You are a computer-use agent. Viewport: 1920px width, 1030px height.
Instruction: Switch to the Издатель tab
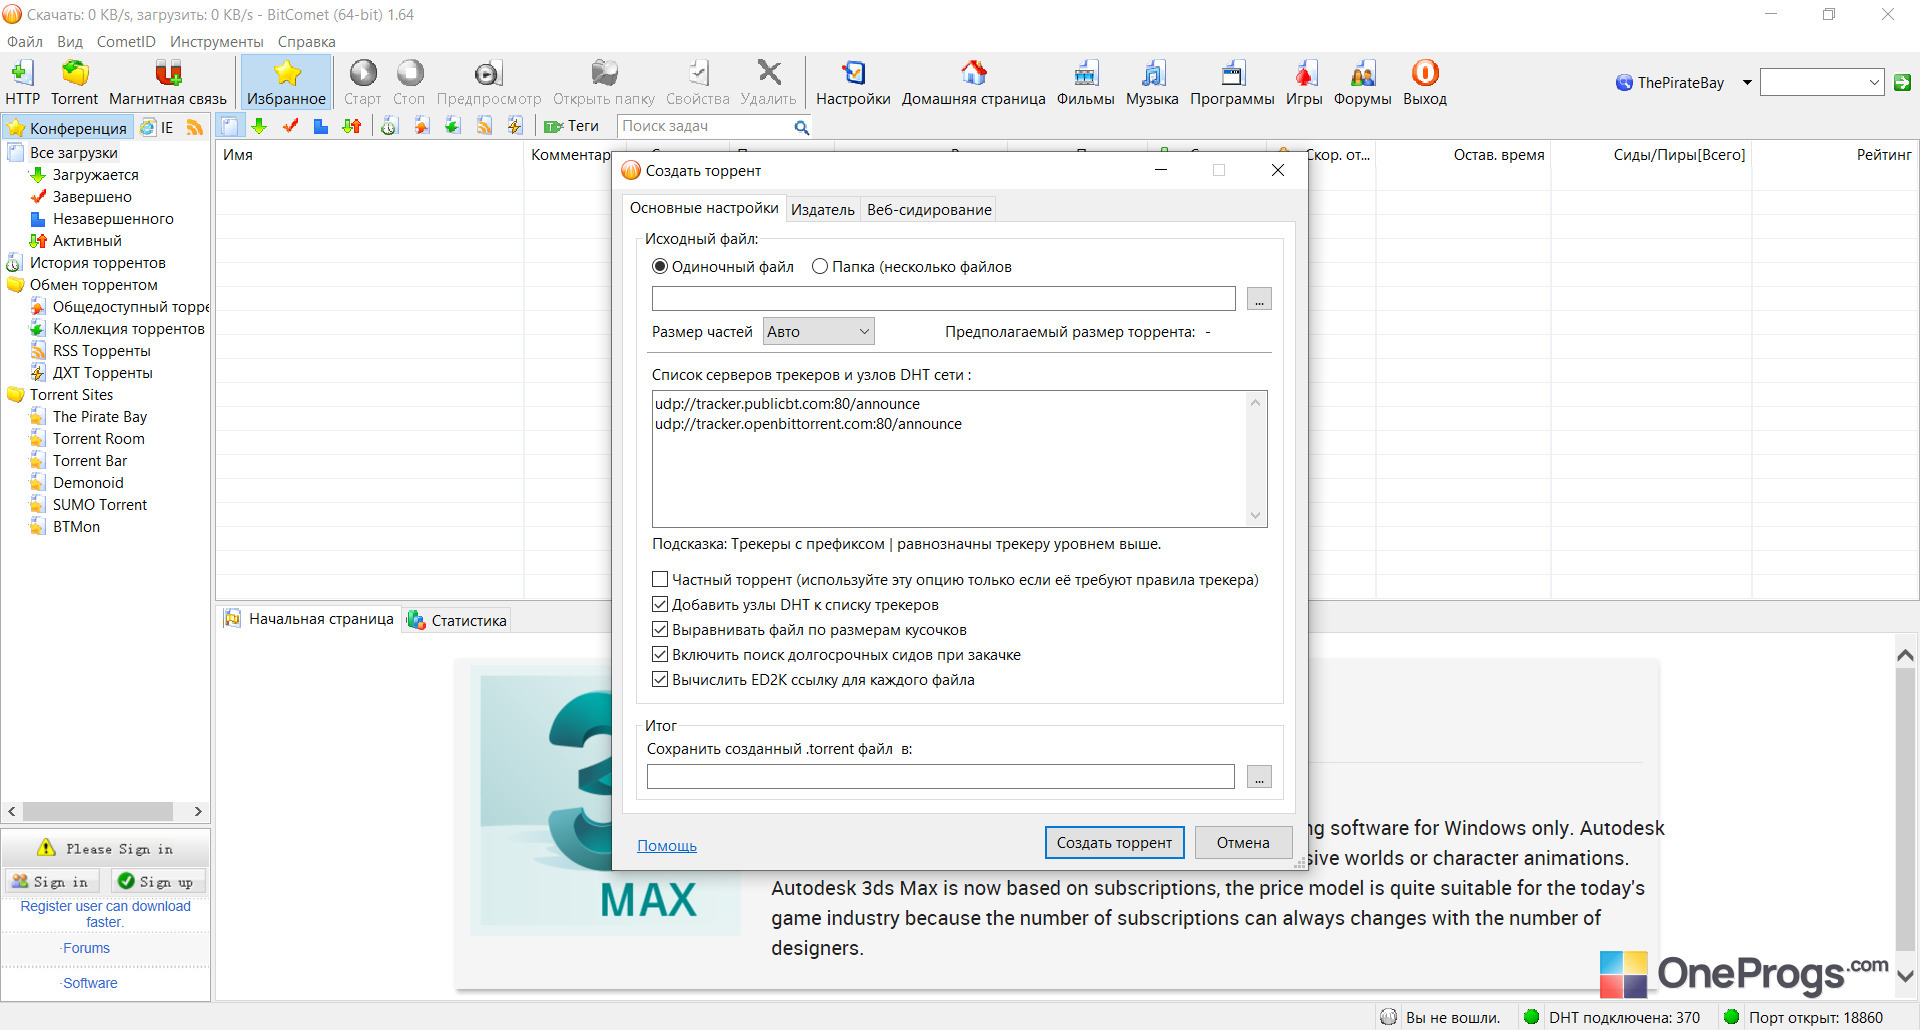[823, 209]
